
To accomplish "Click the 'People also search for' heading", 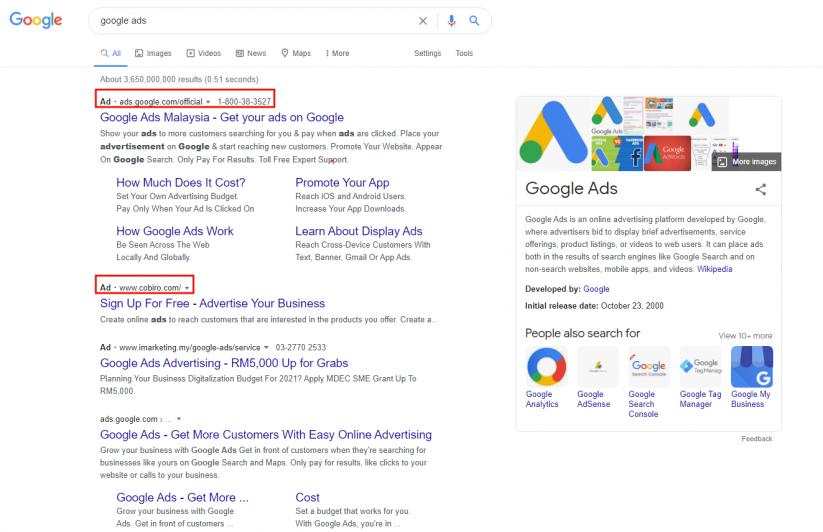I will [583, 333].
